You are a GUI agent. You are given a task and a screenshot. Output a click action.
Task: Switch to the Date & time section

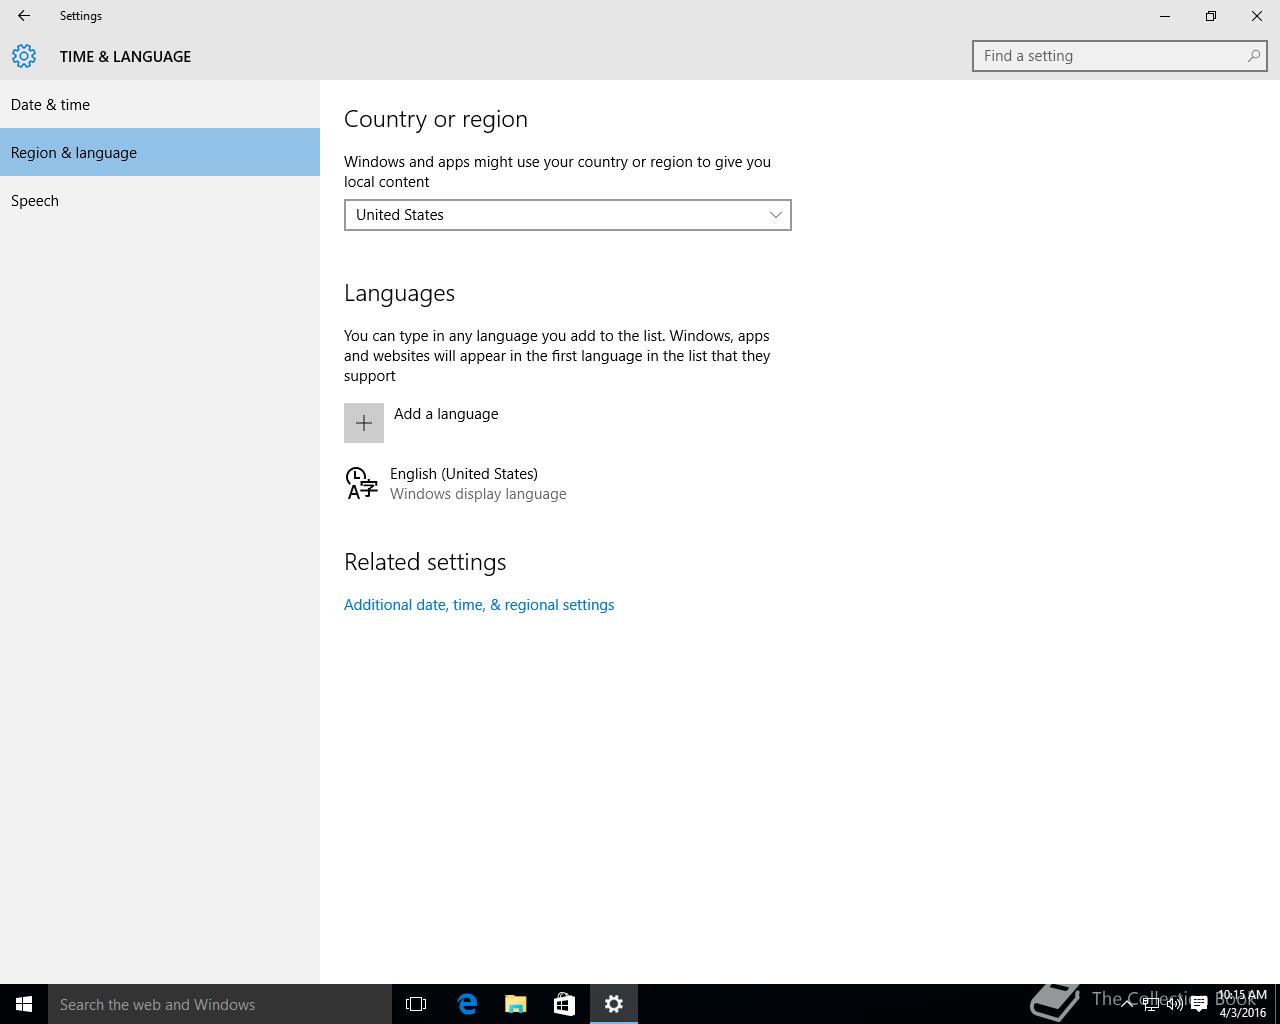click(x=50, y=105)
